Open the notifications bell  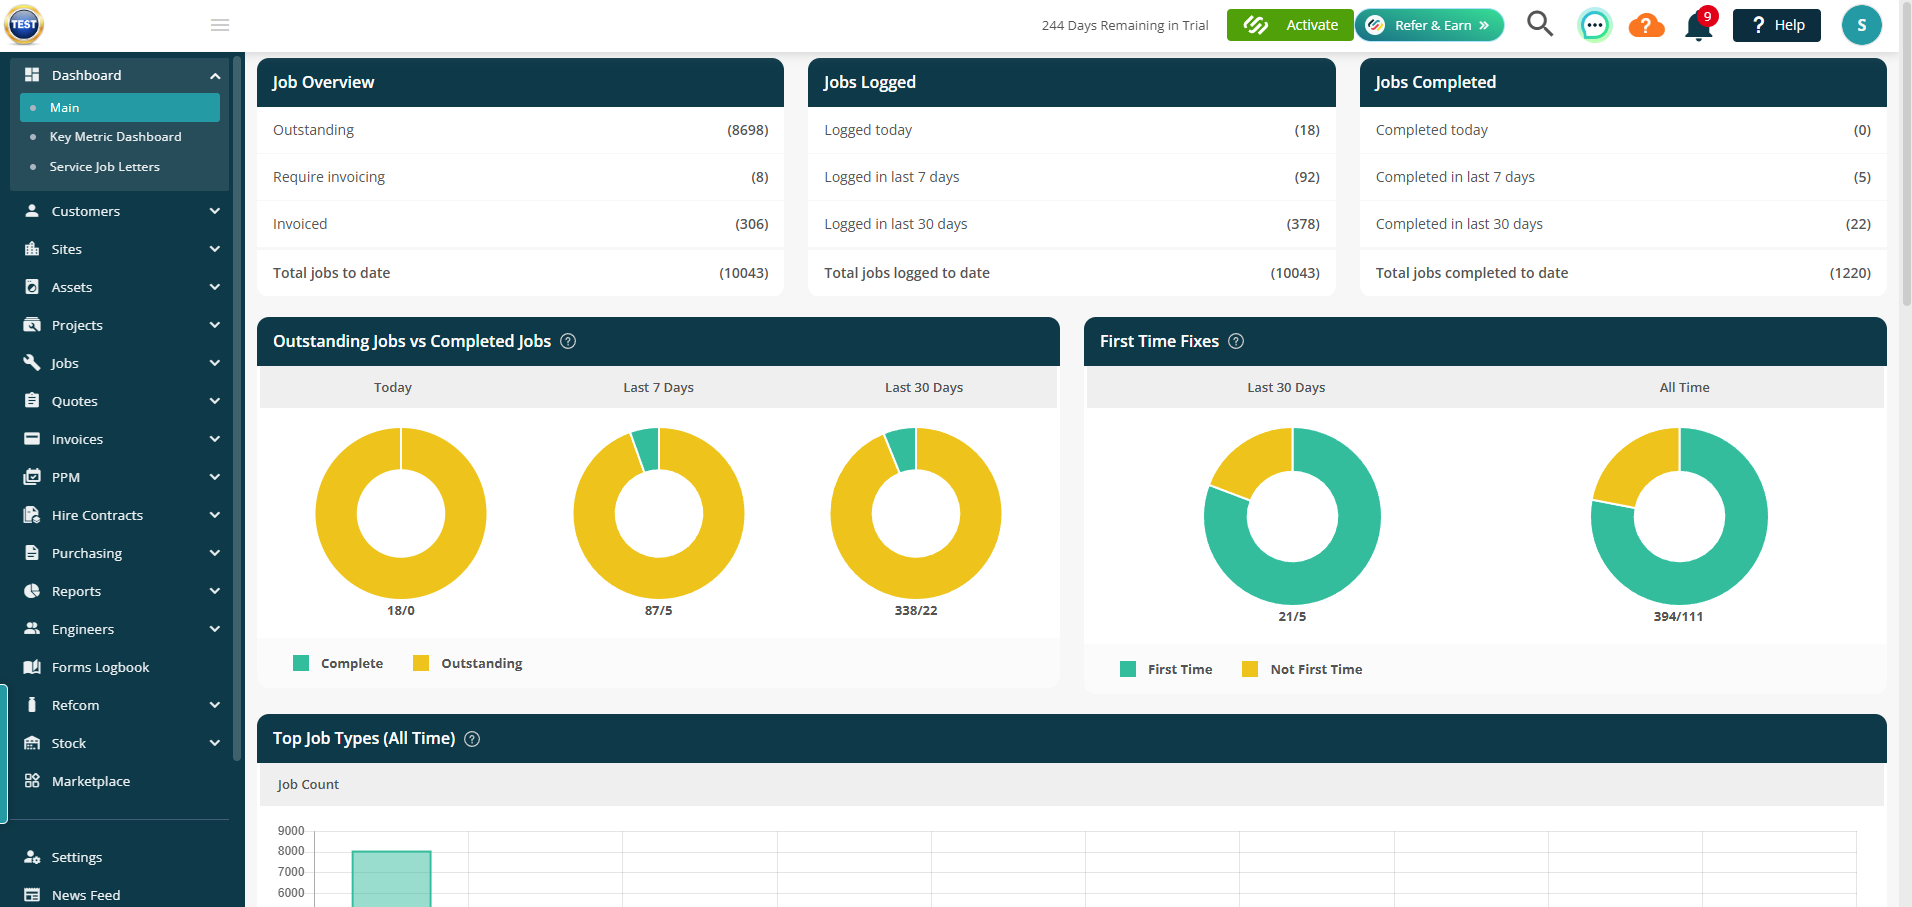click(1700, 24)
